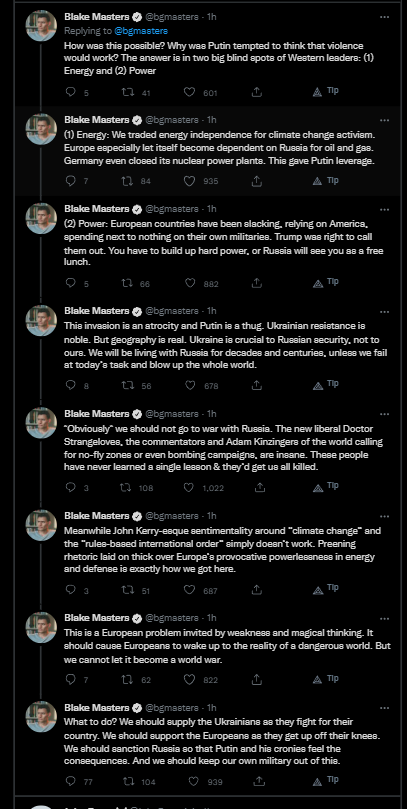The image size is (407, 809).
Task: Reply to the tweet about European militaries
Action: click(x=71, y=283)
